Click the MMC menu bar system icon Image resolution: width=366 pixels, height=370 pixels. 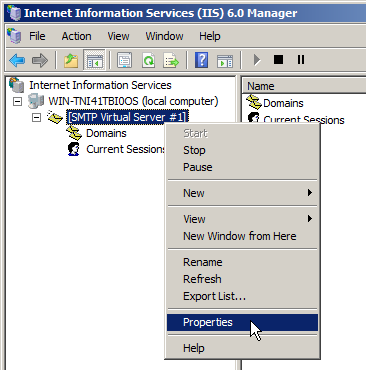pos(14,36)
